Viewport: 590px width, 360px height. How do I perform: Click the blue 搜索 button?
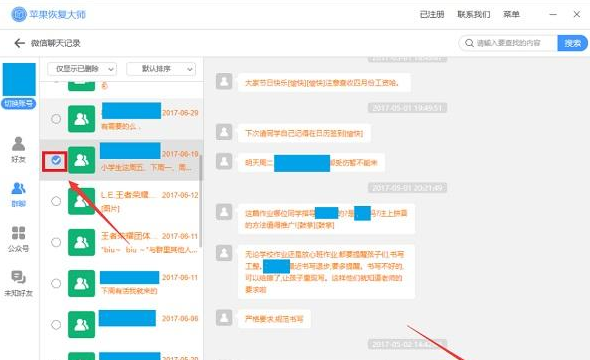click(x=572, y=43)
